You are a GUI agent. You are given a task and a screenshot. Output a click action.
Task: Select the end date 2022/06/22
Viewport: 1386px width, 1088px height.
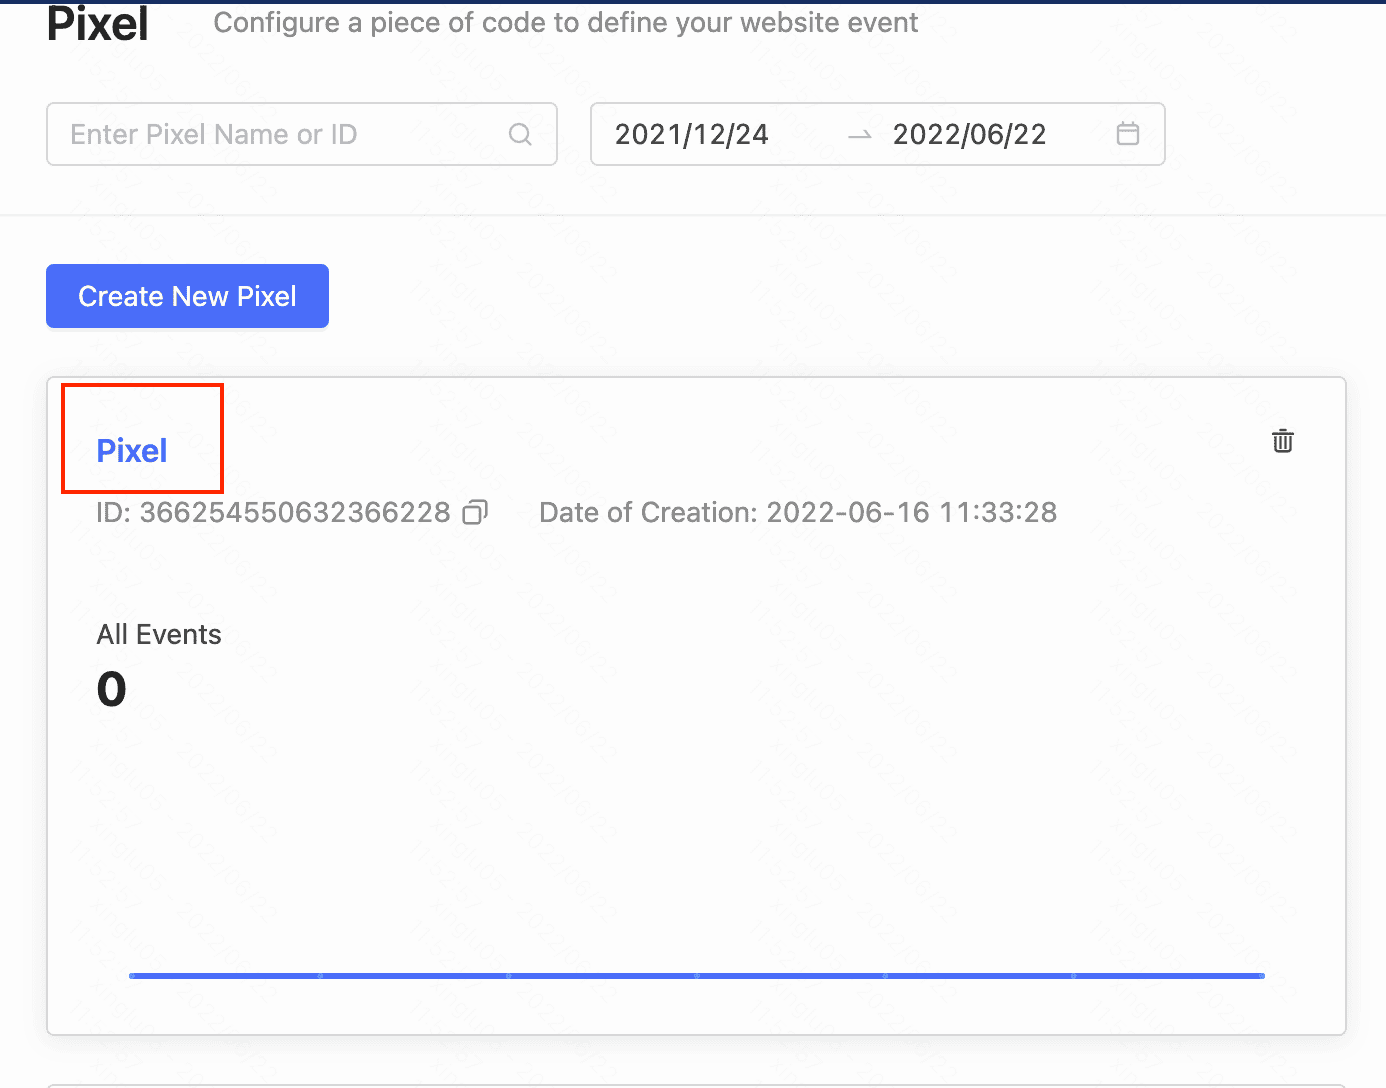coord(969,134)
